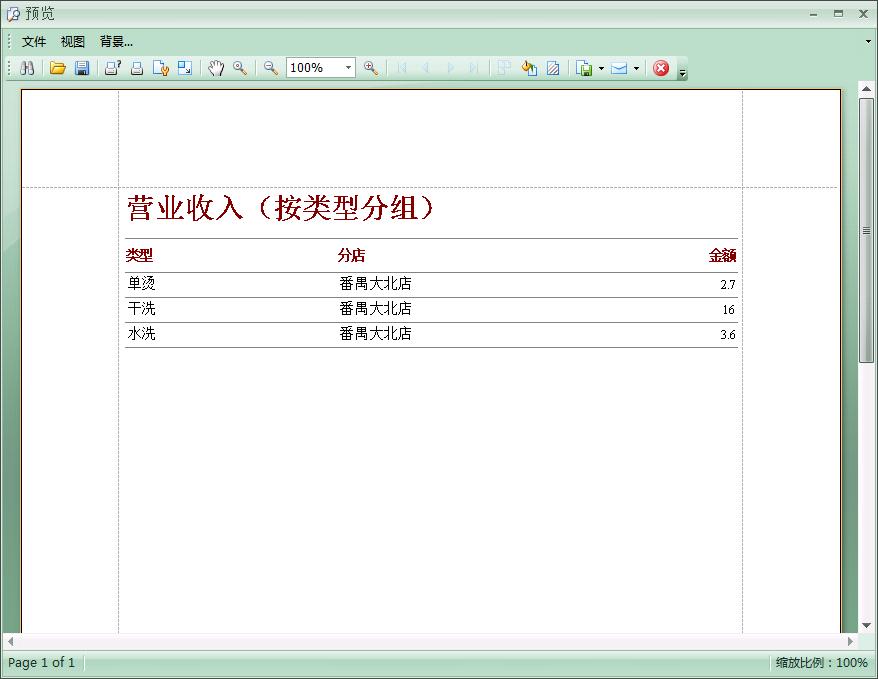Click the vertical scrollbar down arrow
The image size is (878, 679).
(x=866, y=626)
